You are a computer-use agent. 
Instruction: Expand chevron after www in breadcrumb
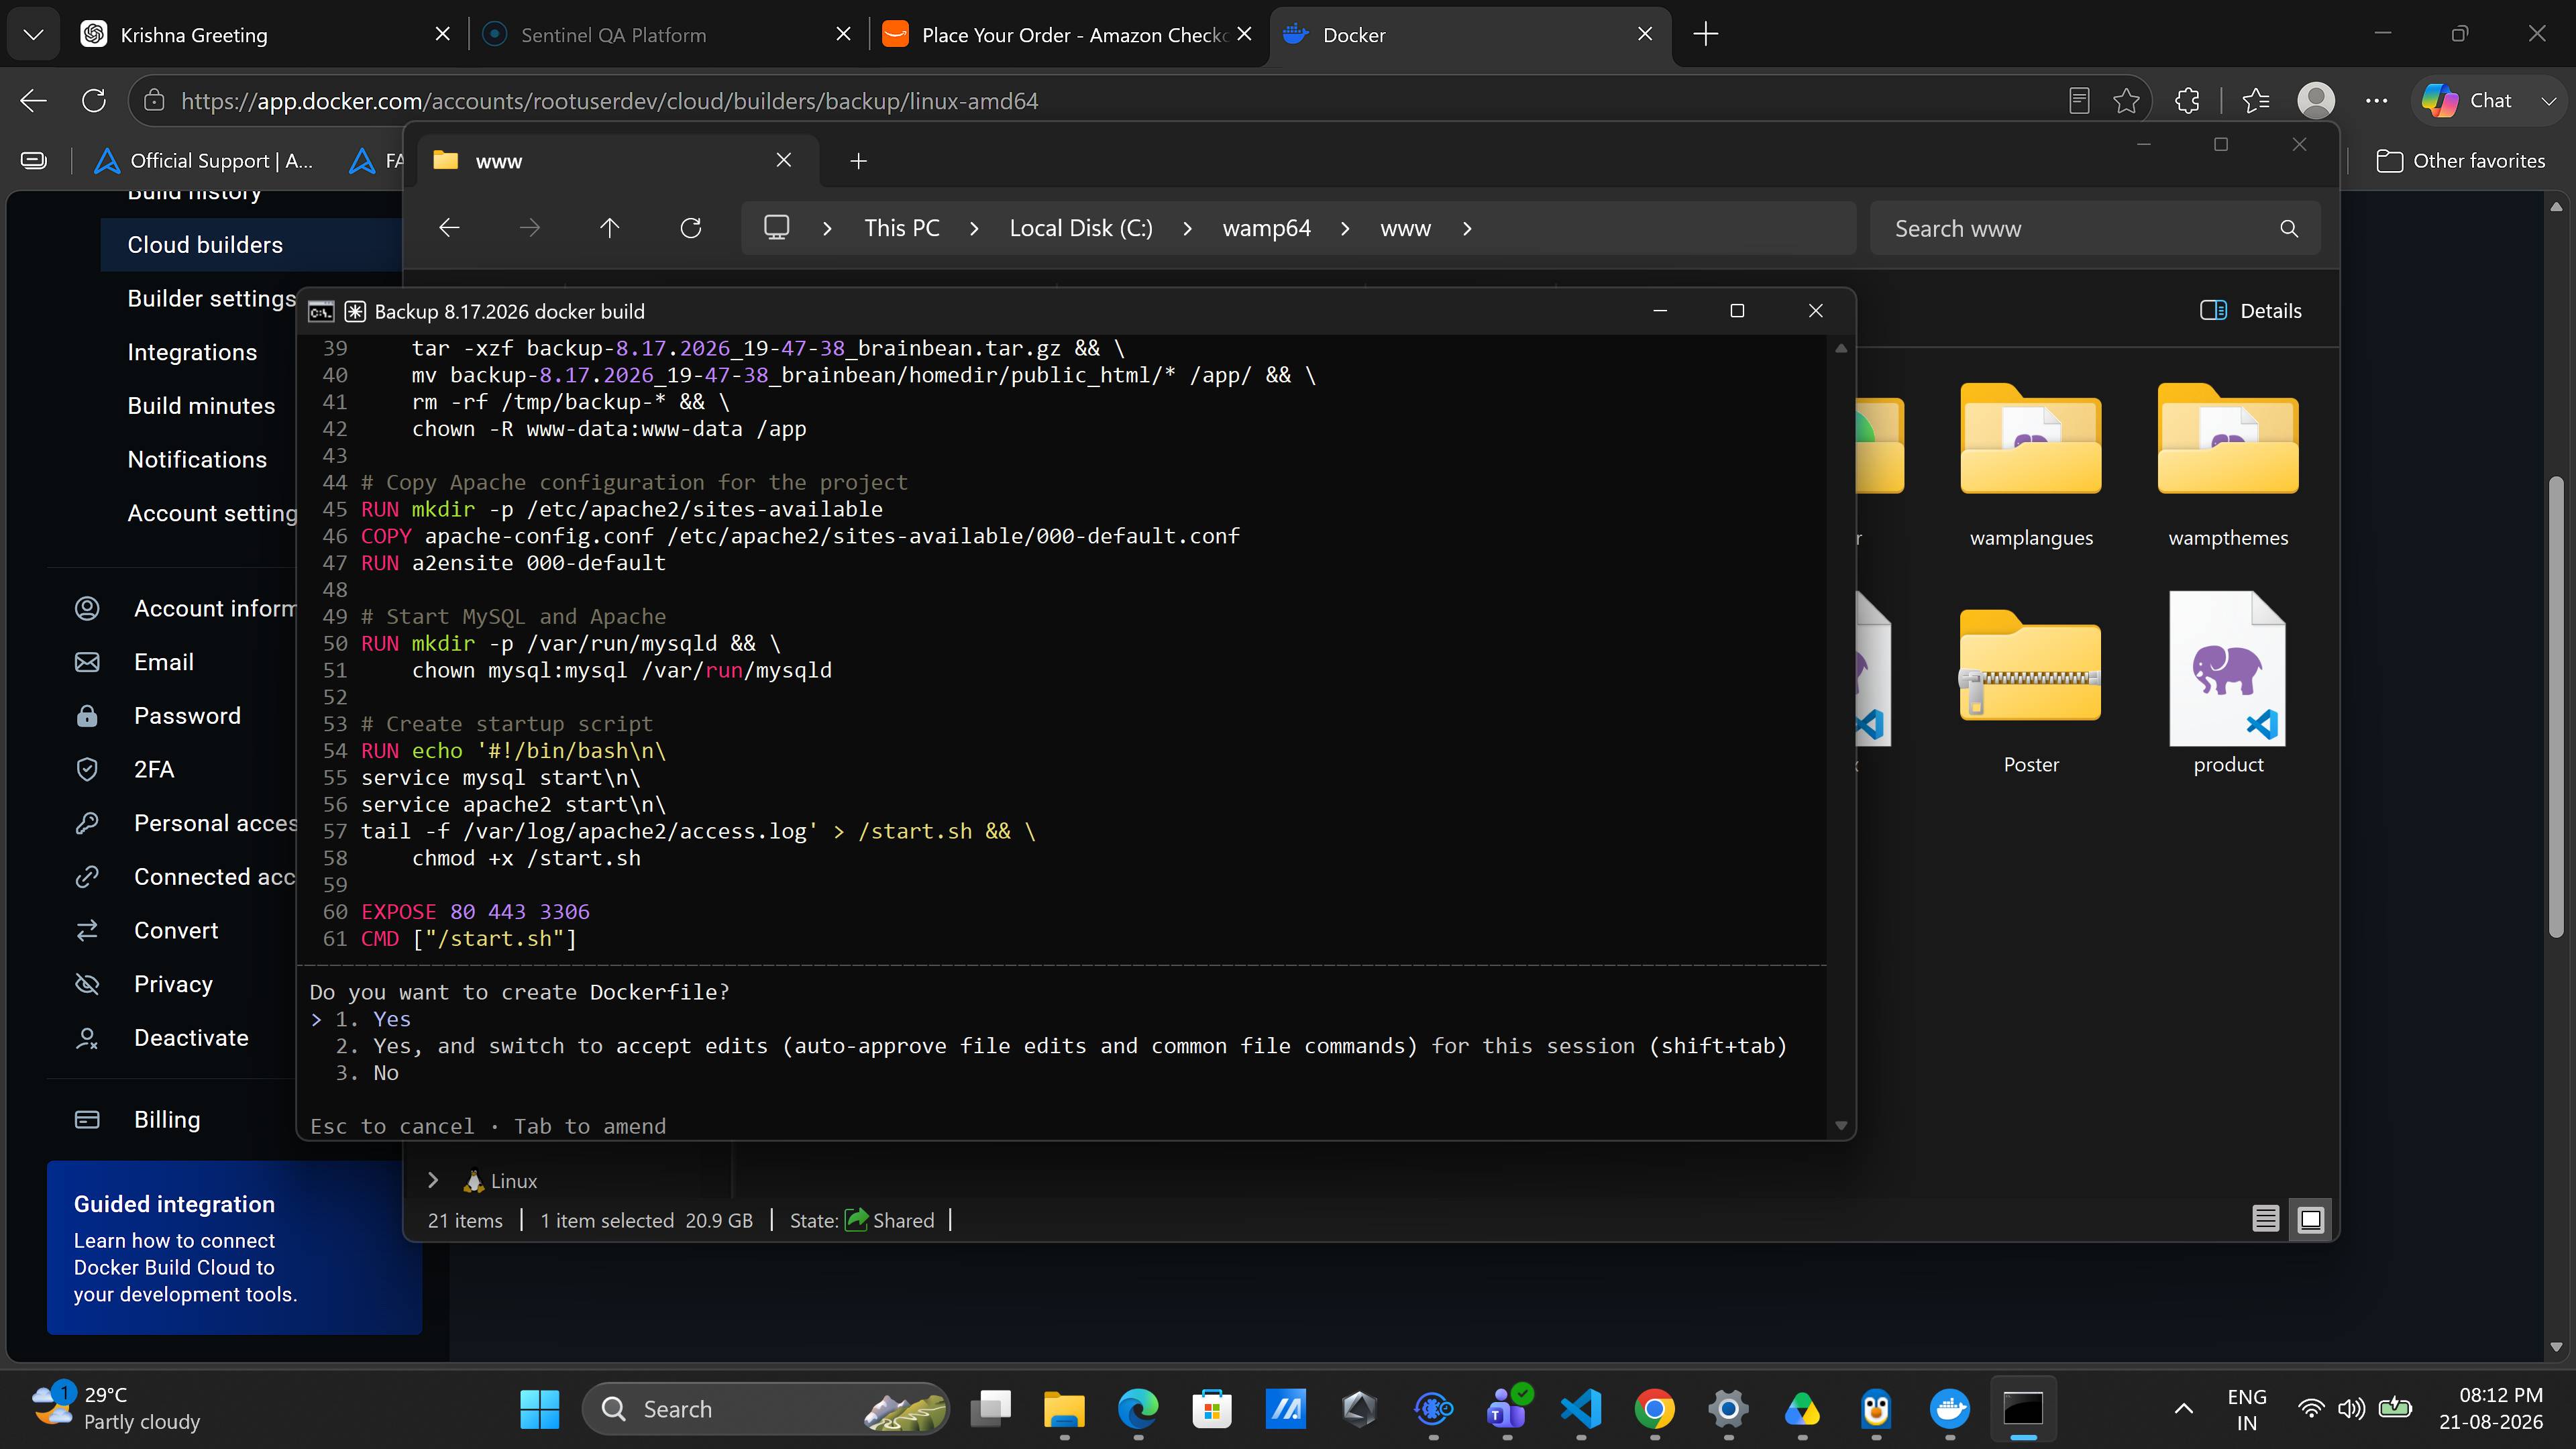[1467, 228]
